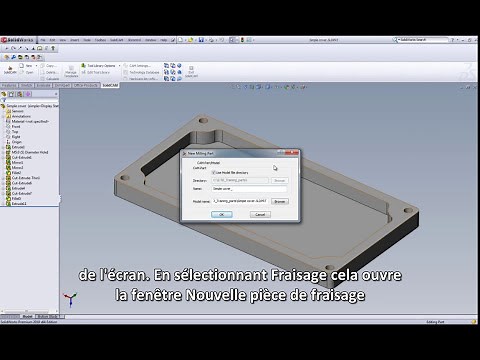Click the PropertyManager tab icon

(x=11, y=94)
